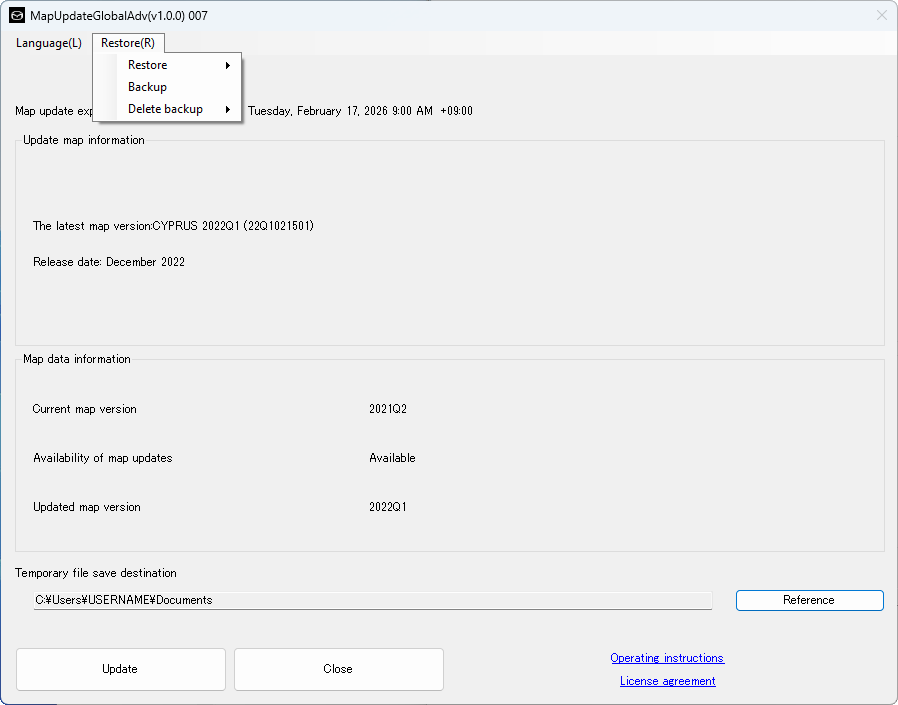Select the Restore entry in the dropdown
Viewport: 898px width, 705px height.
point(148,65)
